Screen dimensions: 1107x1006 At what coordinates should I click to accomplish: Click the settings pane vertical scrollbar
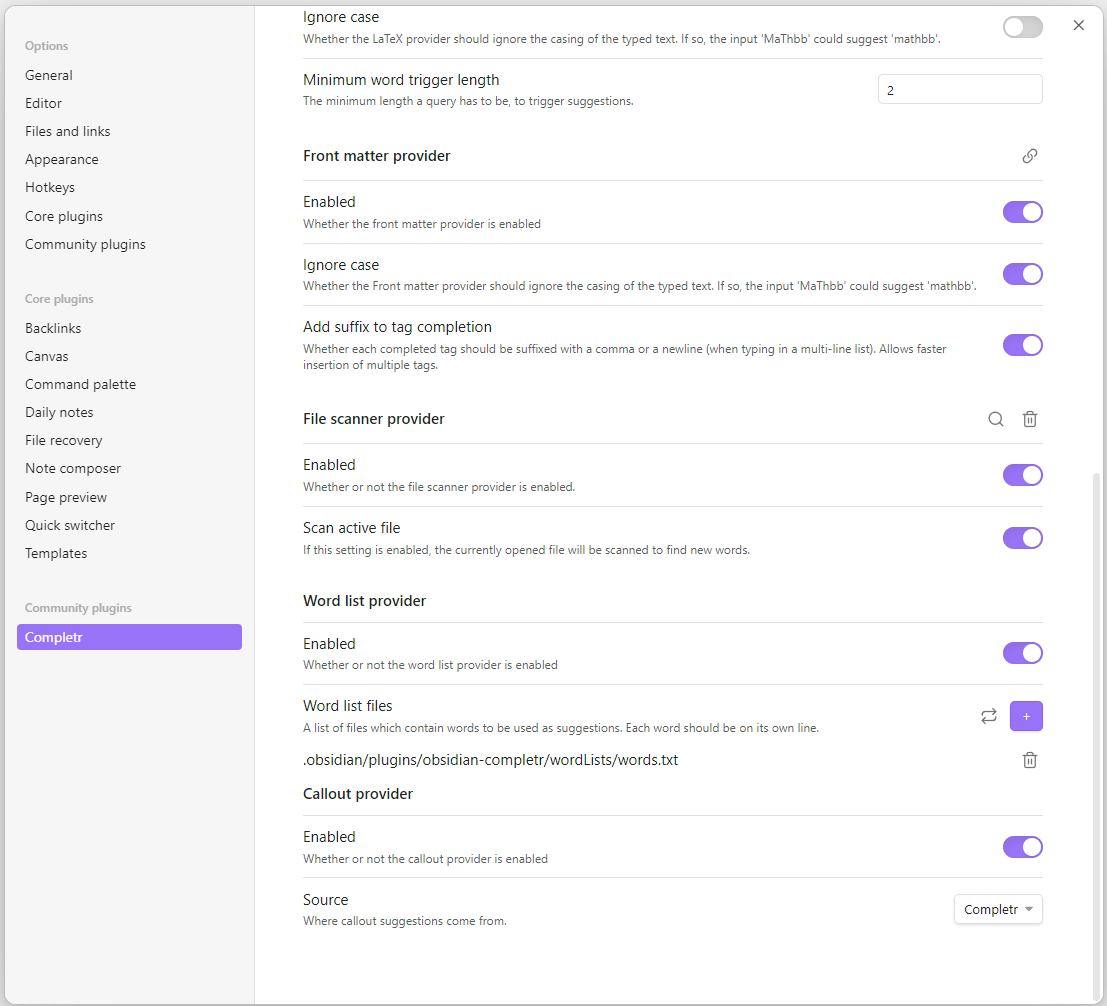1096,734
